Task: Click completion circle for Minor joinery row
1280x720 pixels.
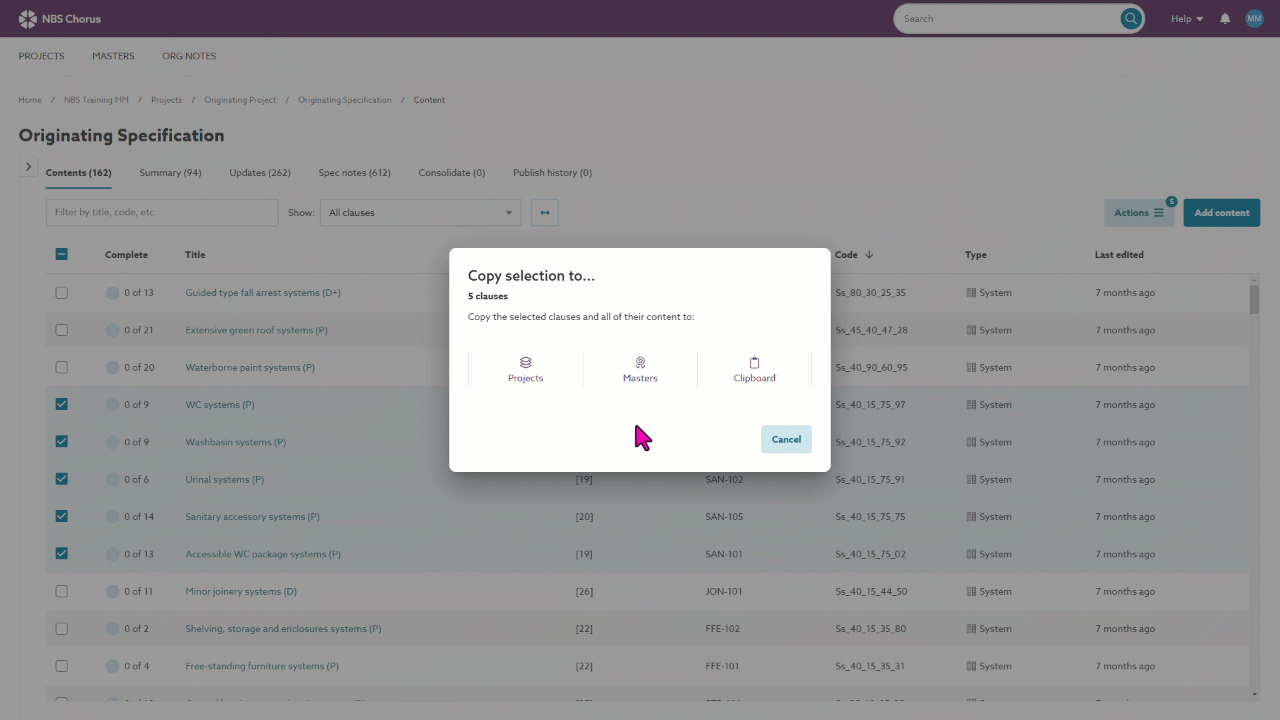Action: tap(112, 591)
